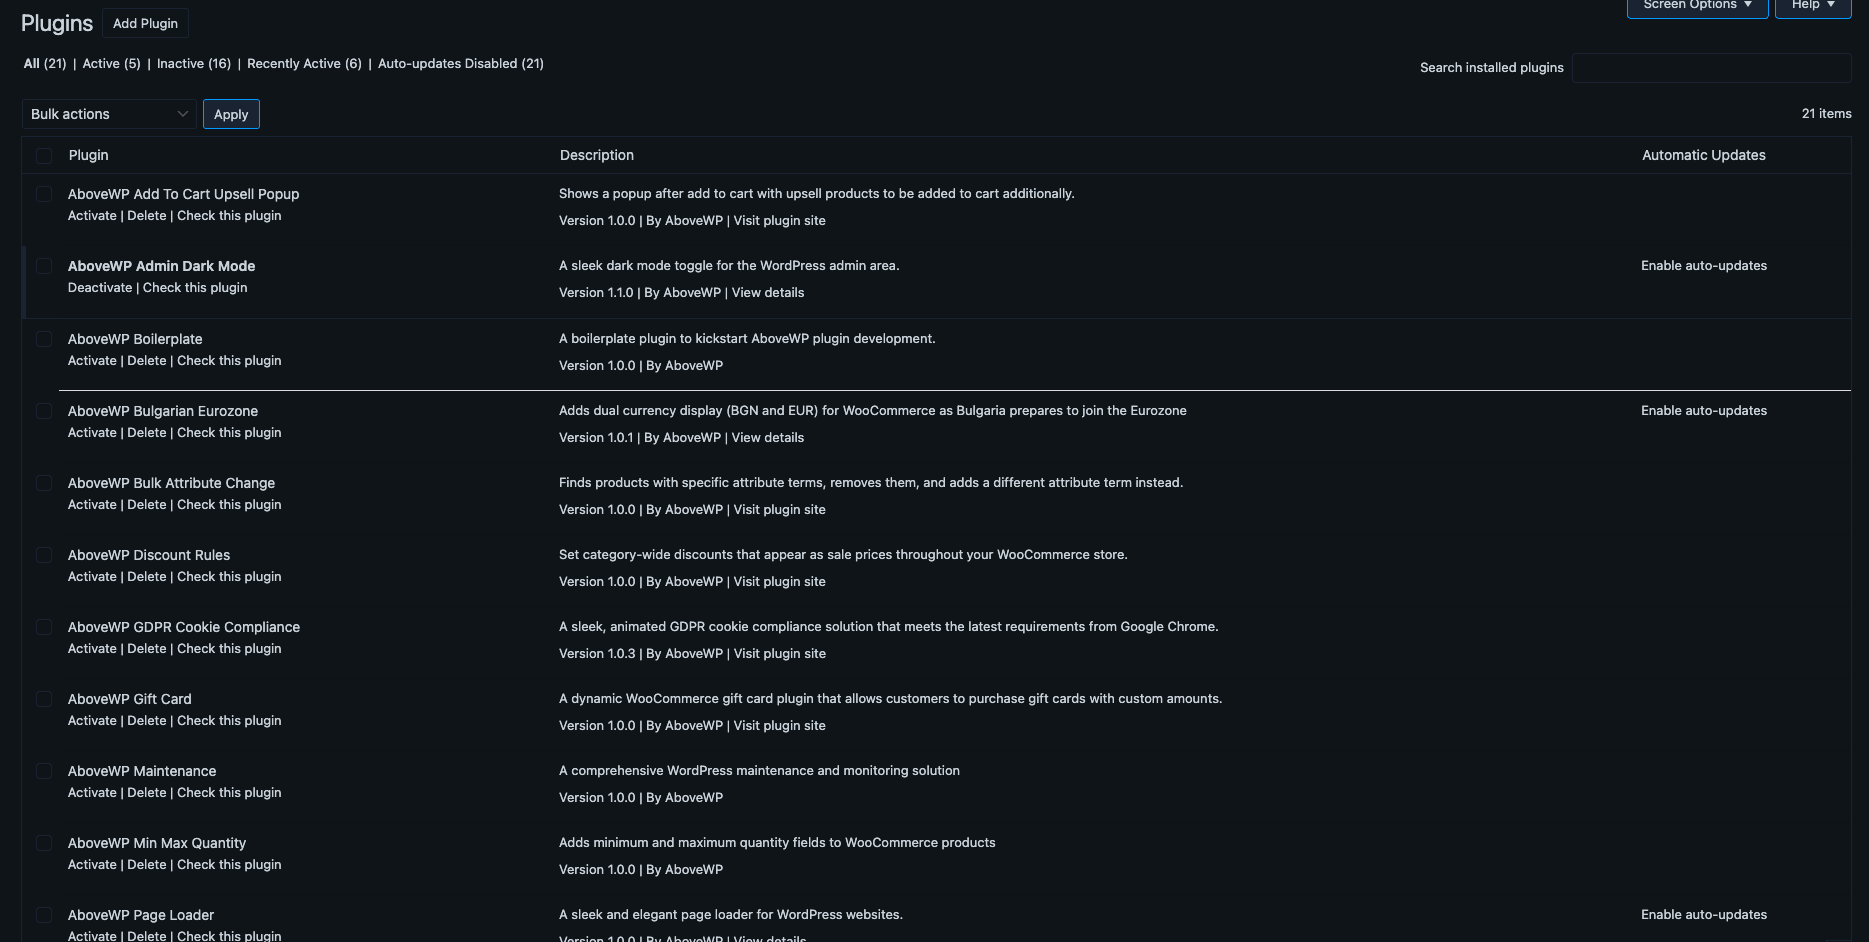The height and width of the screenshot is (942, 1869).
Task: Deactivate AboveWP Admin Dark Mode
Action: pyautogui.click(x=100, y=288)
